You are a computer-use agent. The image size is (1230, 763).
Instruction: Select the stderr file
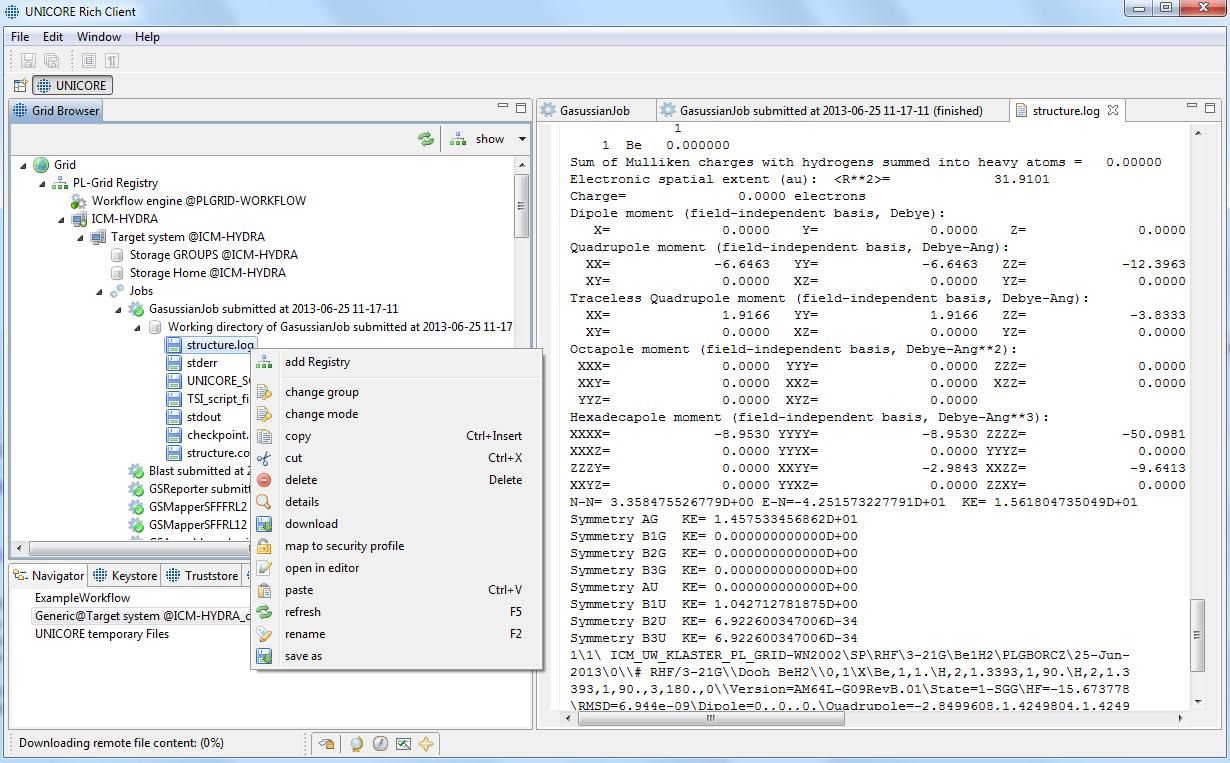click(202, 363)
